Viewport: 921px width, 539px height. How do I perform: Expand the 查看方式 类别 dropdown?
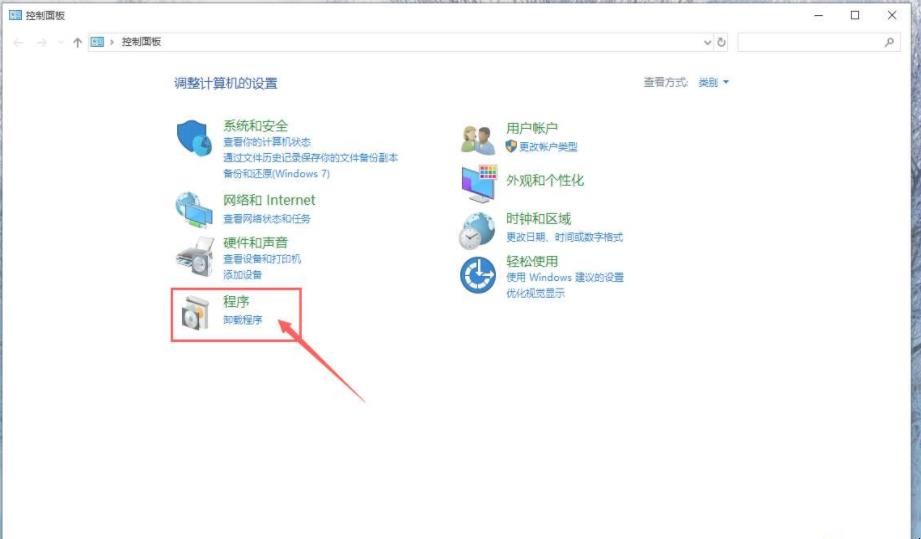(x=713, y=82)
